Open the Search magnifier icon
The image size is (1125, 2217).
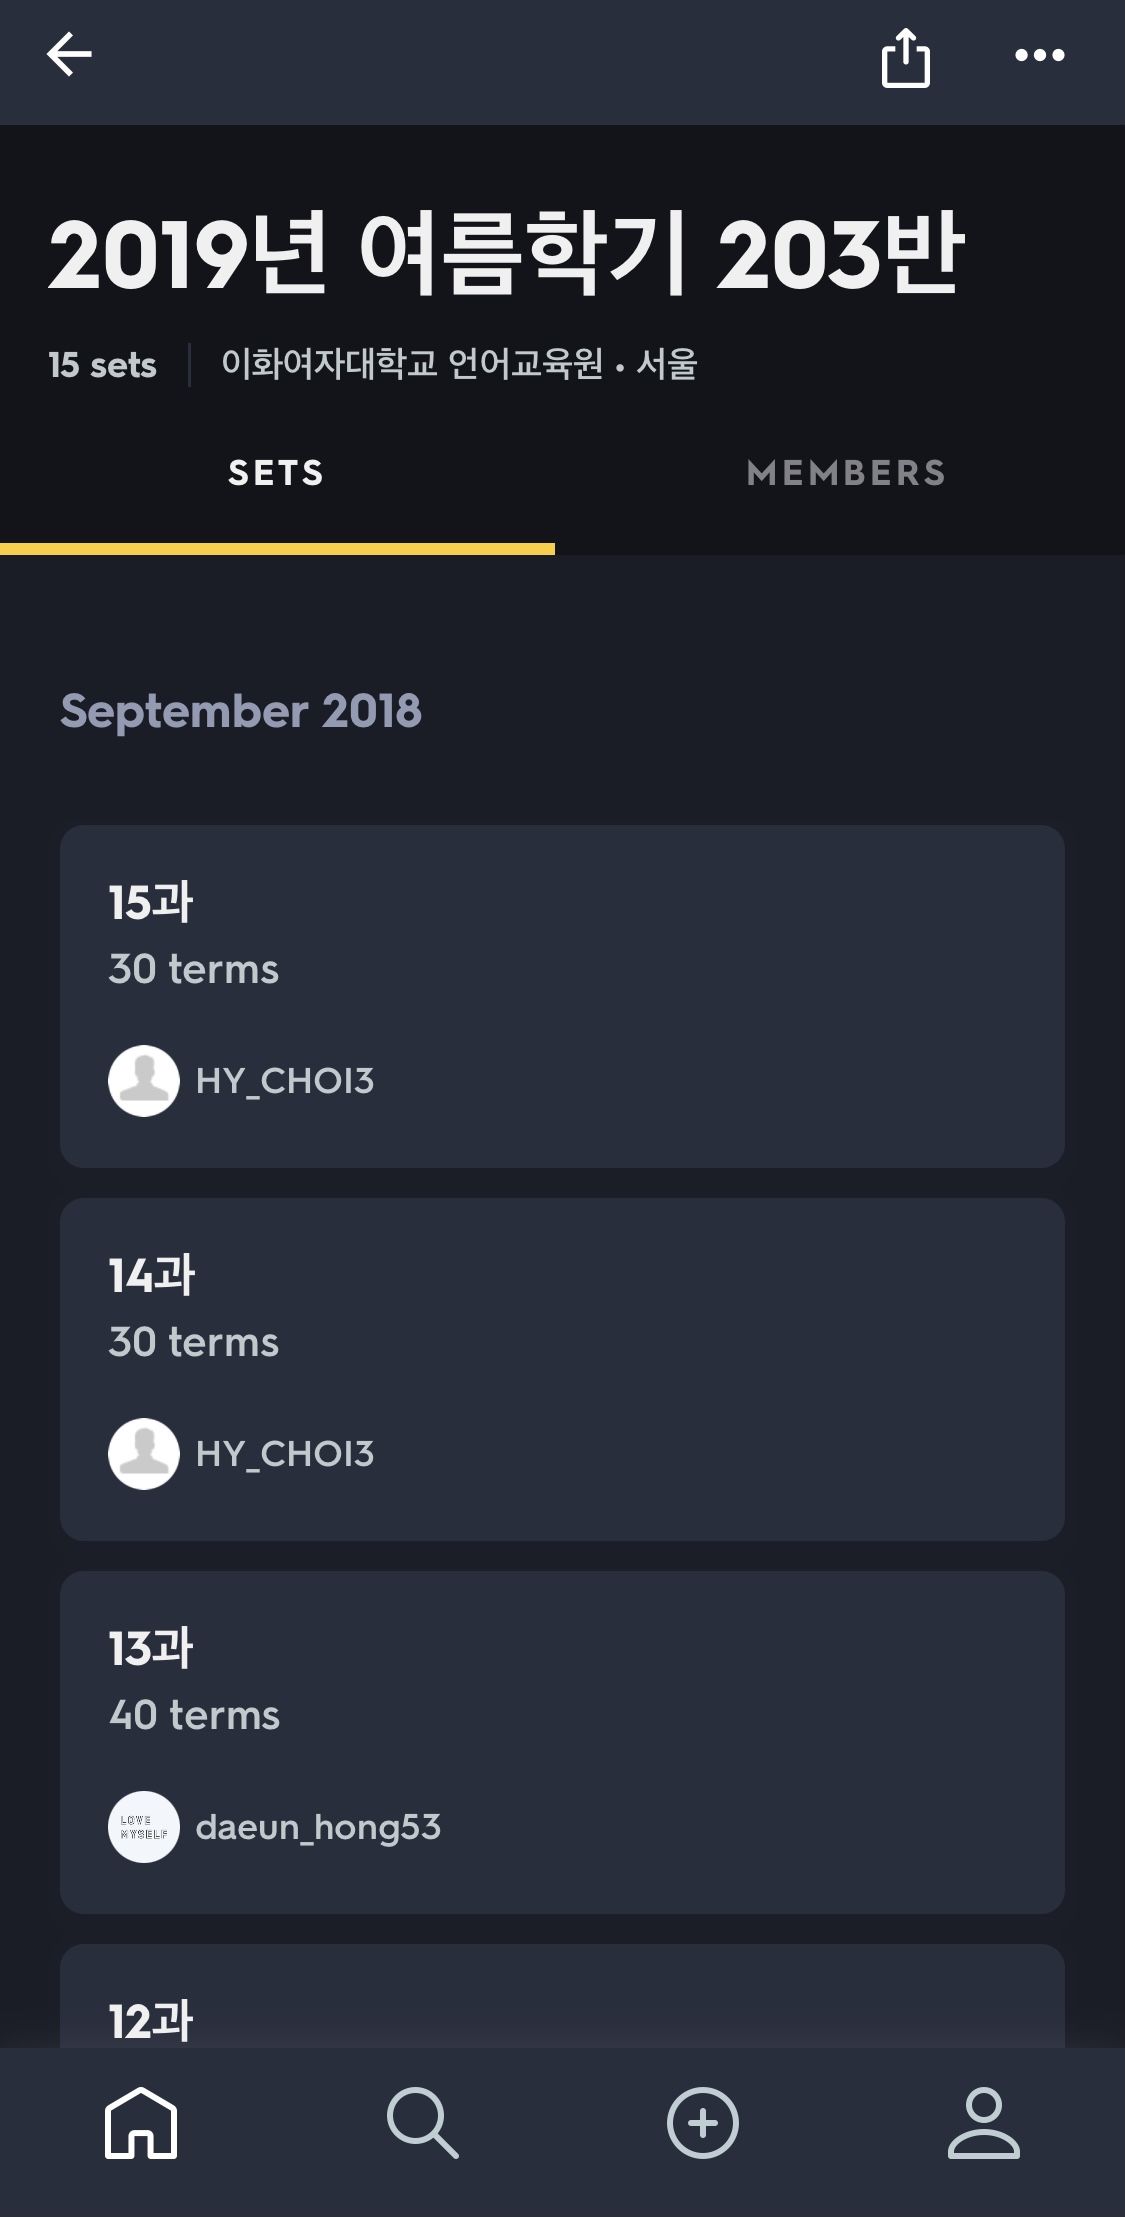point(422,2122)
